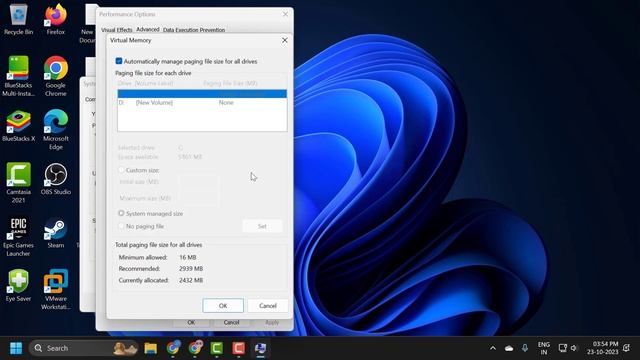The height and width of the screenshot is (360, 640).
Task: Launch BlueStacks X from desktop
Action: pyautogui.click(x=18, y=126)
